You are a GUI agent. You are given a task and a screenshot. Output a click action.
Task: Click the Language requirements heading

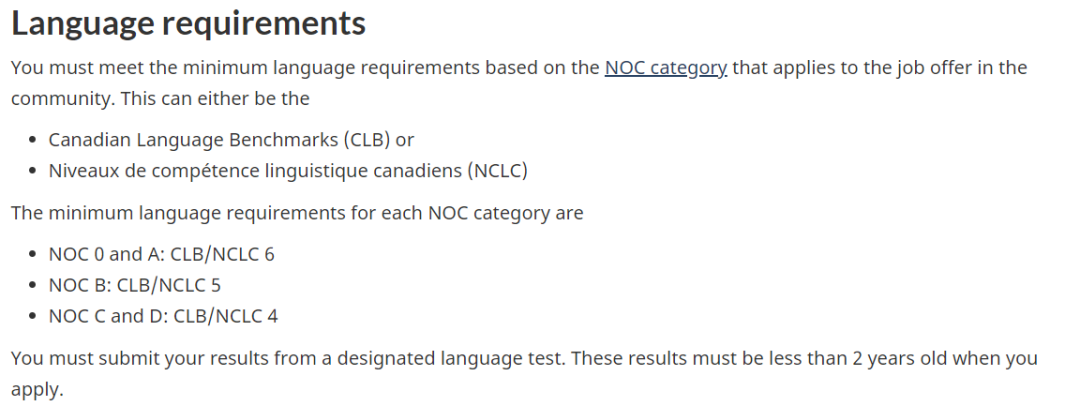coord(188,23)
